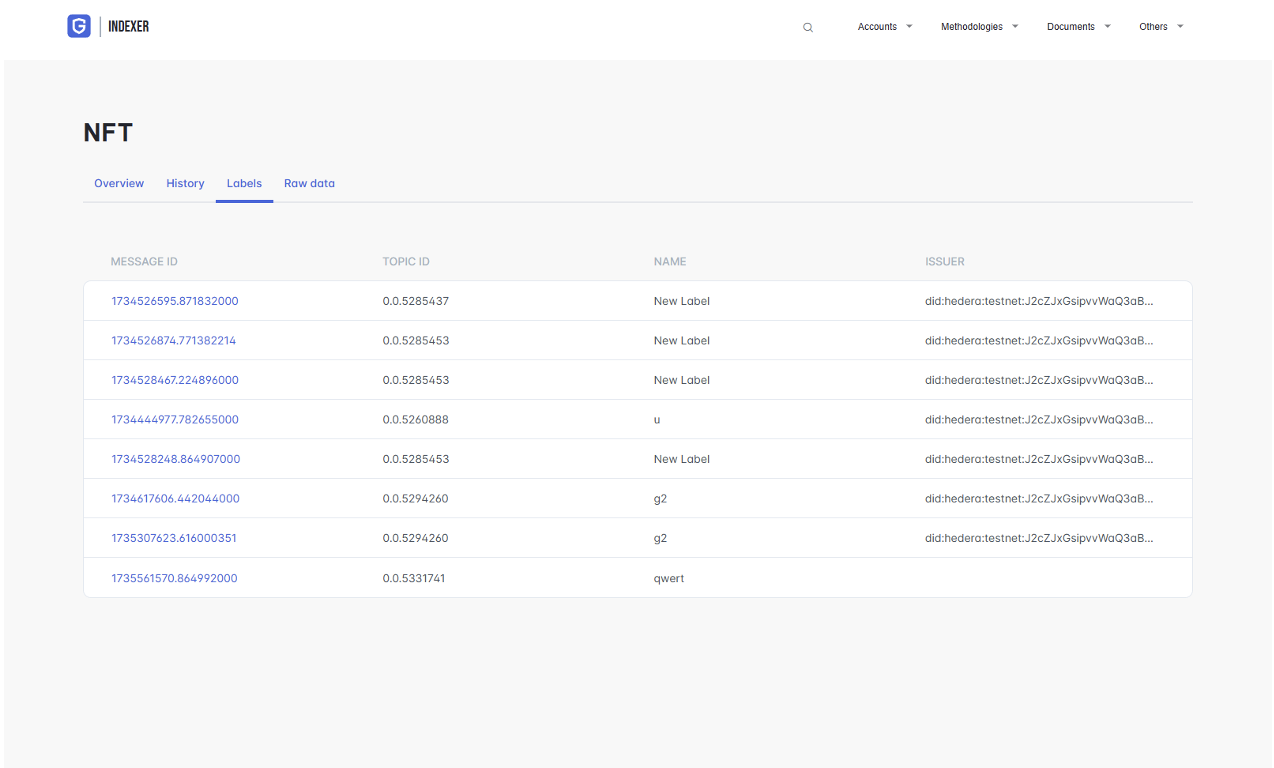Screen dimensions: 1274x768
Task: Expand the Methodologies dropdown menu
Action: click(x=979, y=27)
